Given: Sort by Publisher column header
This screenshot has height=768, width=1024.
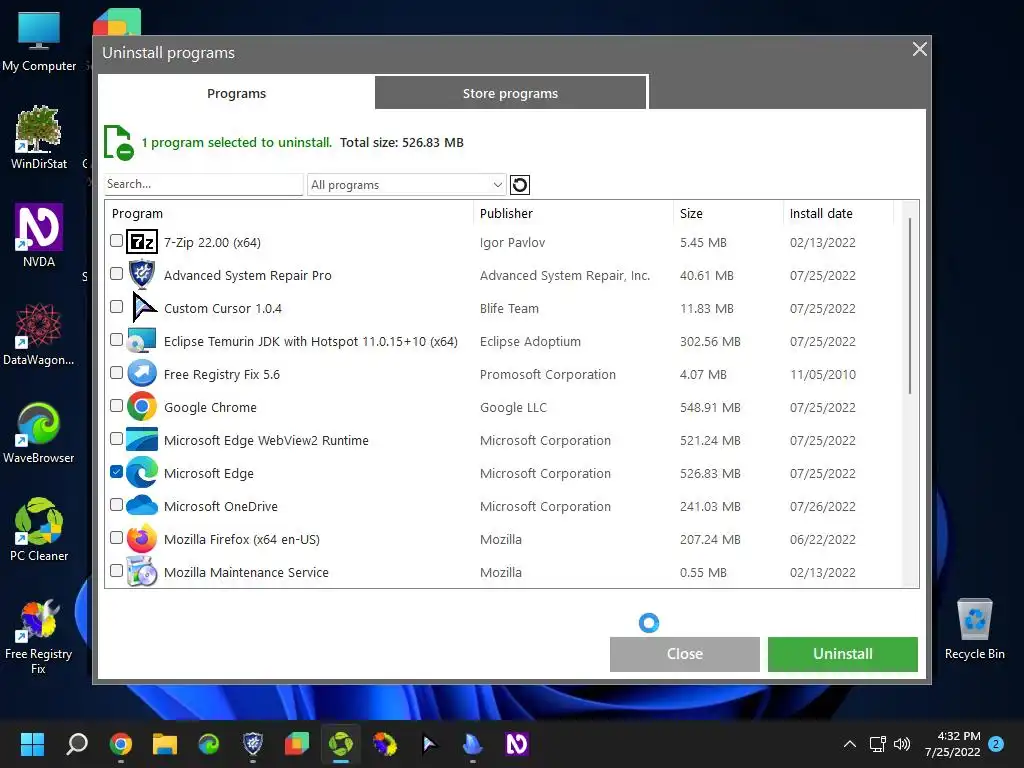Looking at the screenshot, I should coord(506,214).
